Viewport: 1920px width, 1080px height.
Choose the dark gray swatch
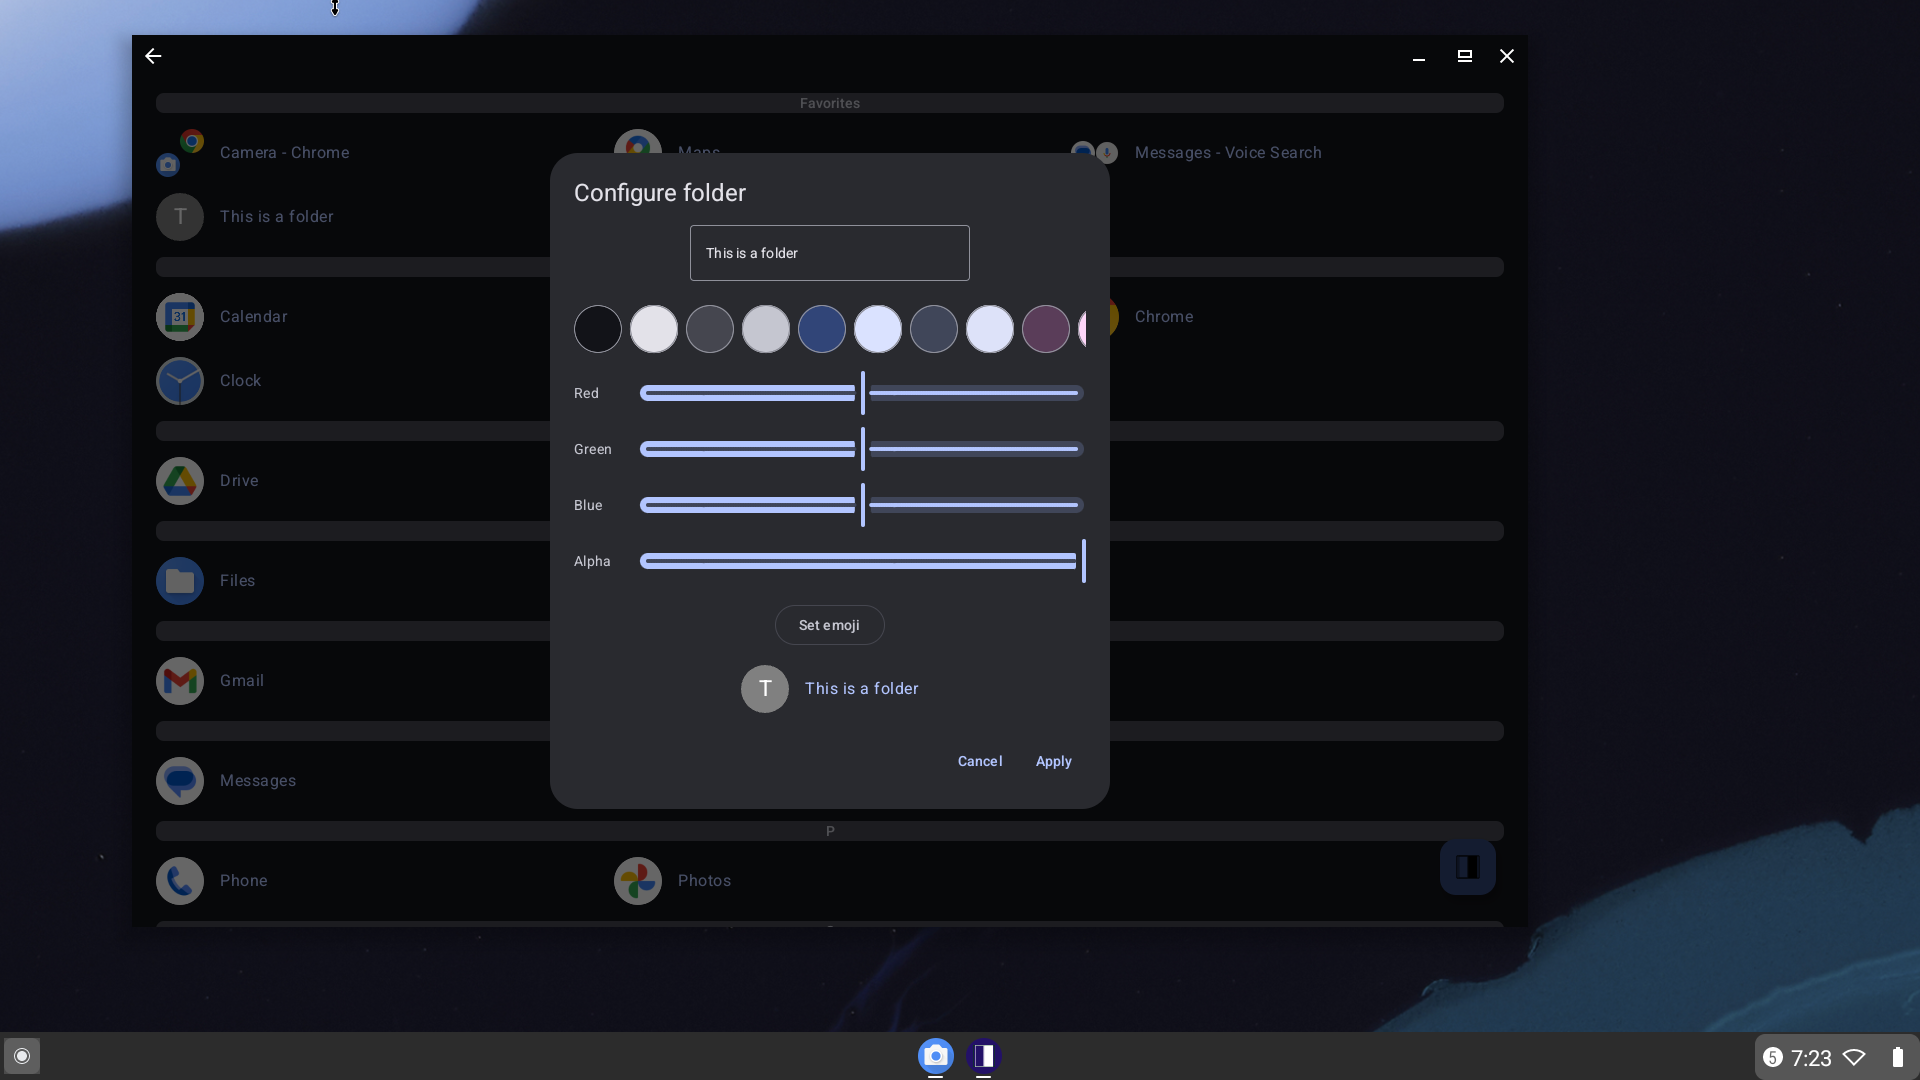(710, 329)
